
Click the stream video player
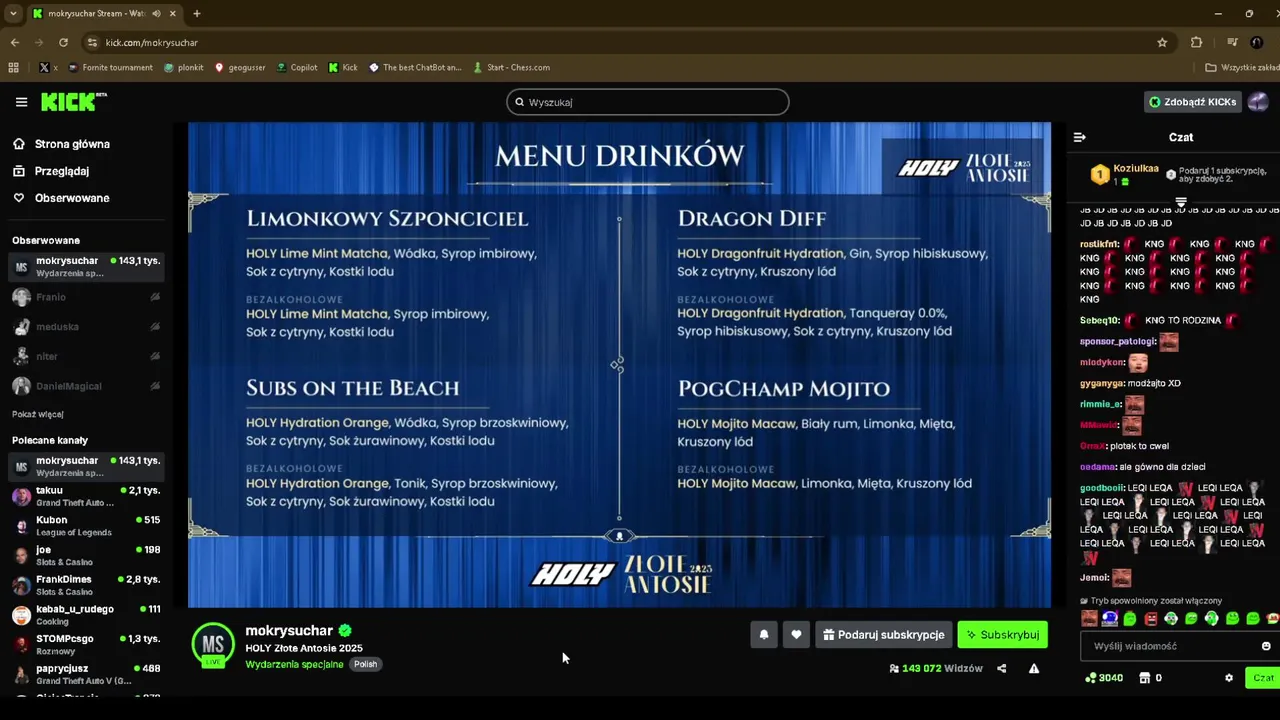(x=619, y=365)
